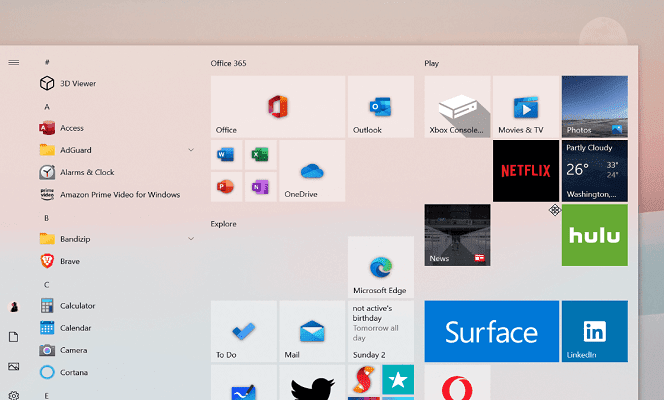
Task: Open the OneDrive tile
Action: (x=311, y=171)
